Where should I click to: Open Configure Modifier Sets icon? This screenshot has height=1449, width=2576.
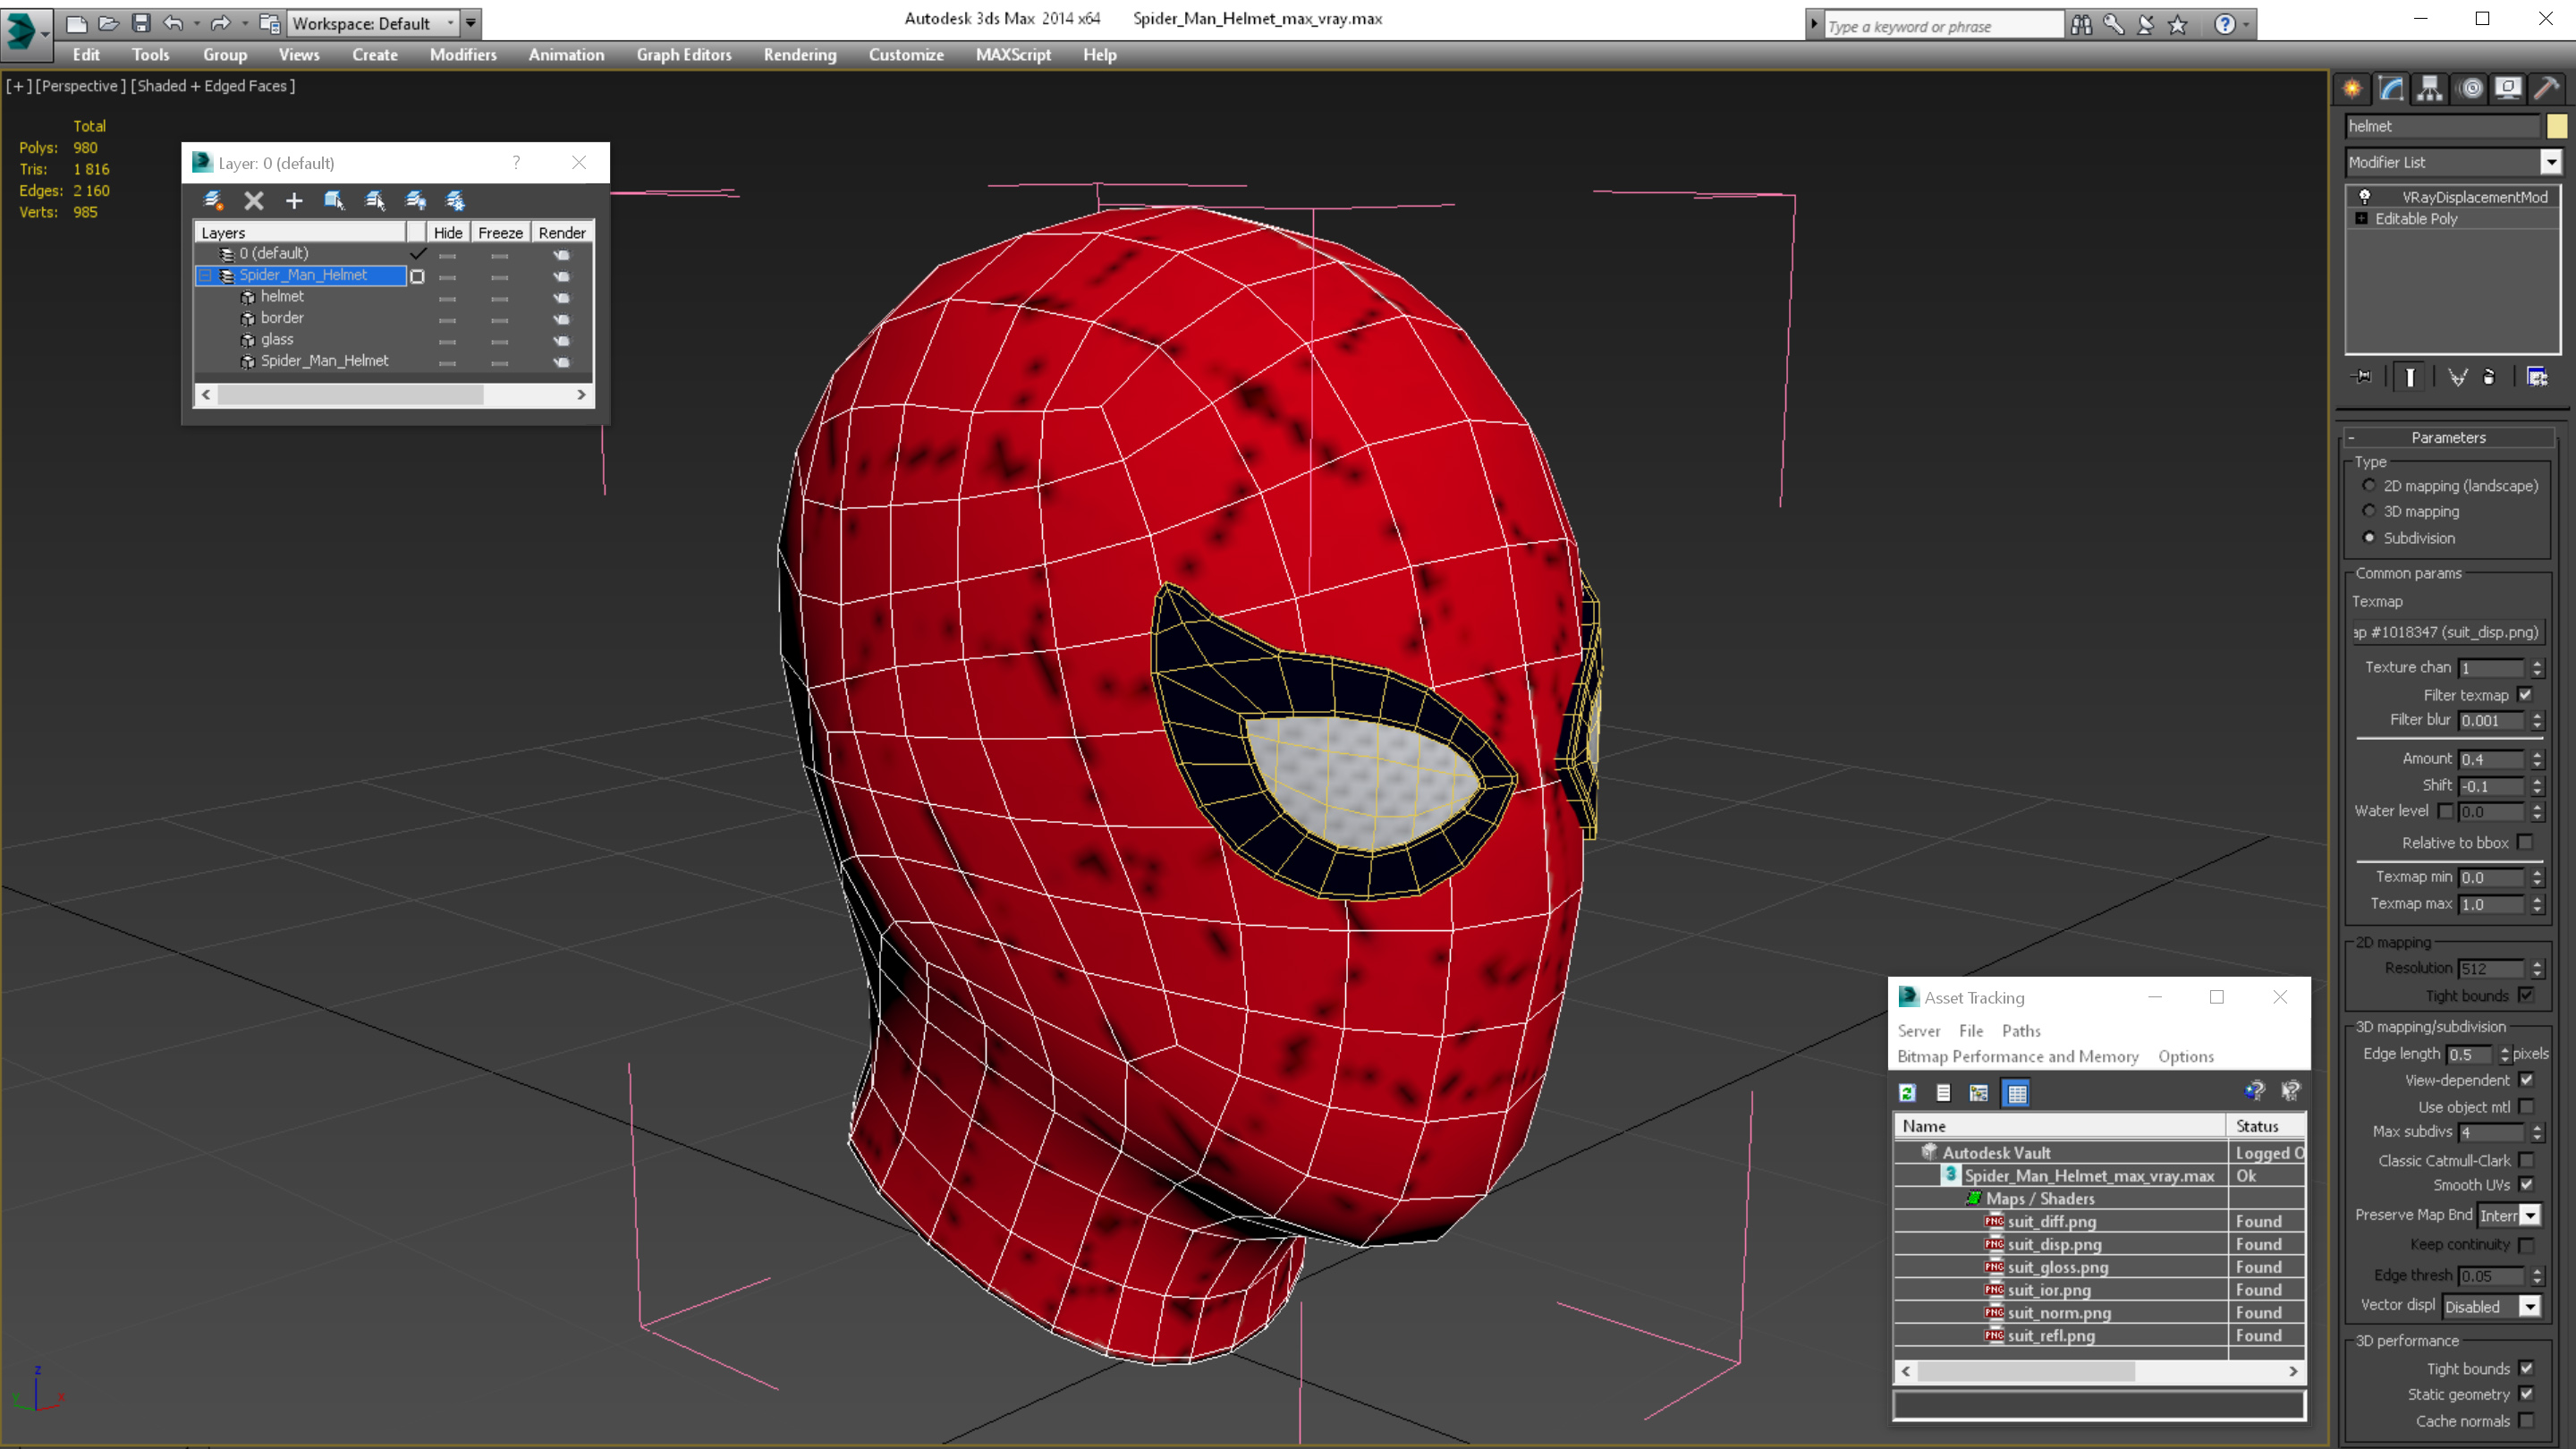[2537, 377]
